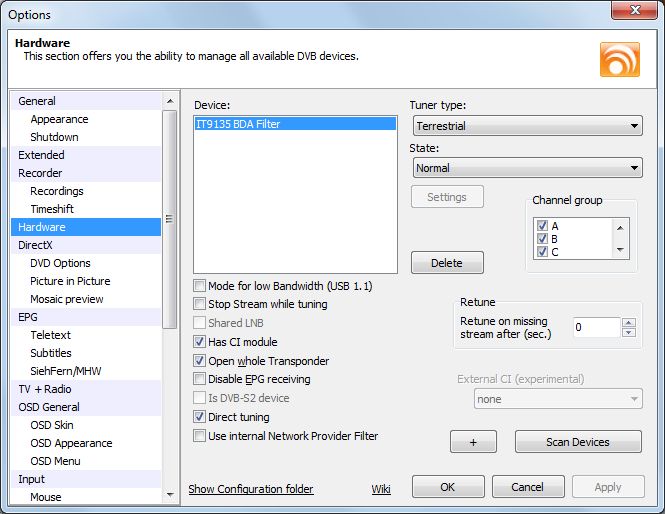Go to Teletext options

(51, 335)
